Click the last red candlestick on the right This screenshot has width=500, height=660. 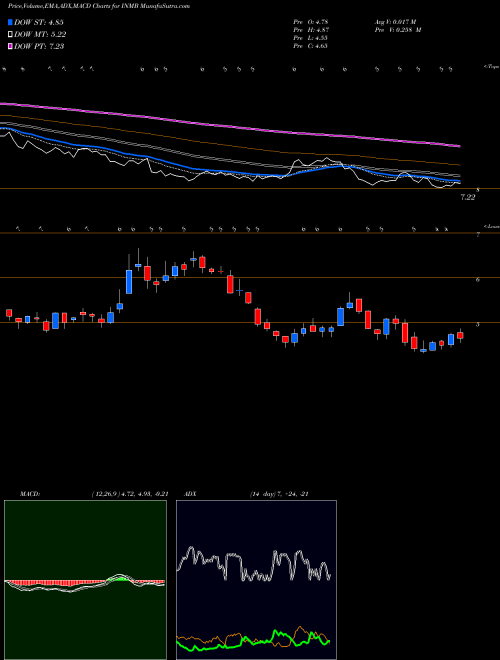coord(460,335)
